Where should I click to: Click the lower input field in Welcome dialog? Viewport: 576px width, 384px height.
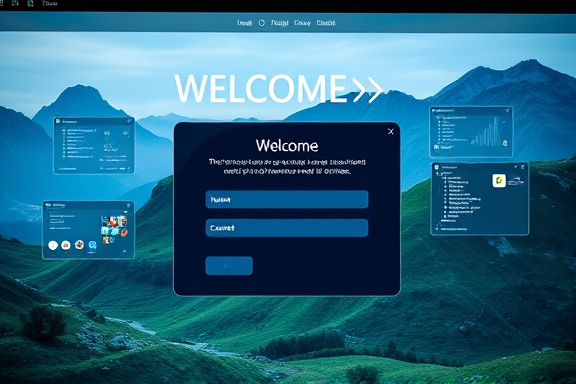[x=287, y=228]
